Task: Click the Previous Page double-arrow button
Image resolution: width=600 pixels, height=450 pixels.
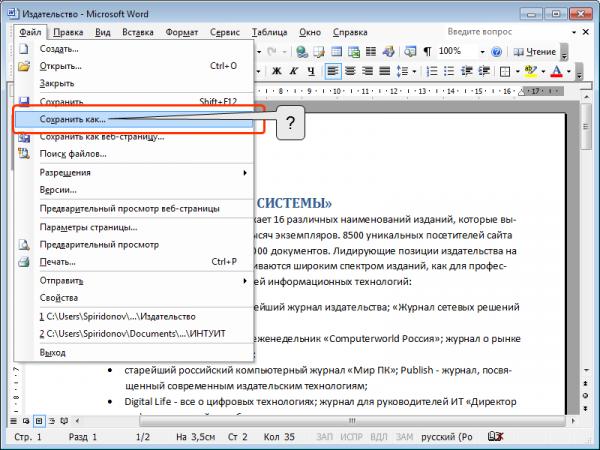Action: coord(585,383)
